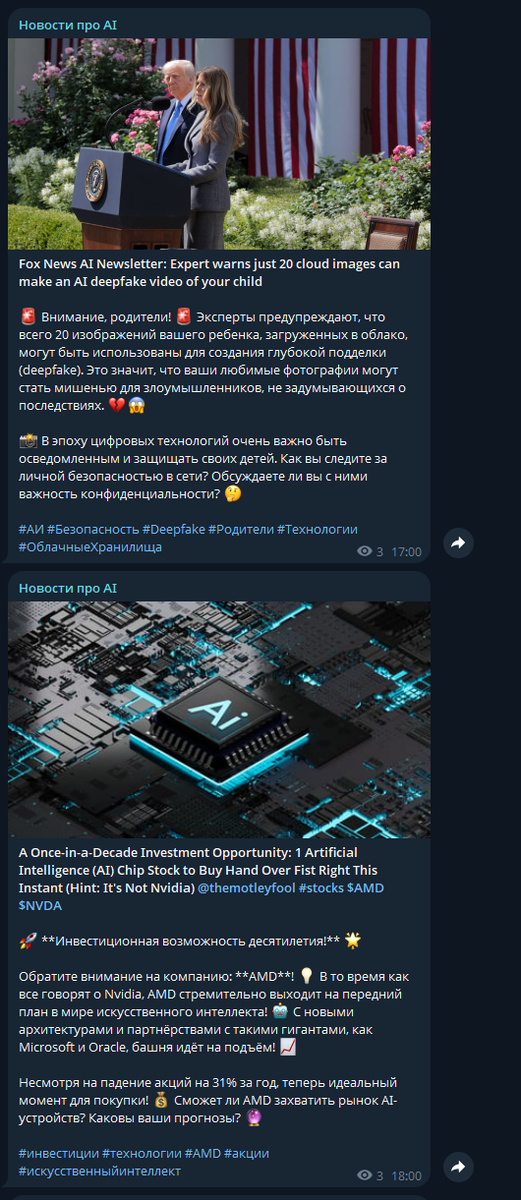This screenshot has height=1200, width=521.
Task: Click the 17:00 message timestamp
Action: pyautogui.click(x=406, y=552)
